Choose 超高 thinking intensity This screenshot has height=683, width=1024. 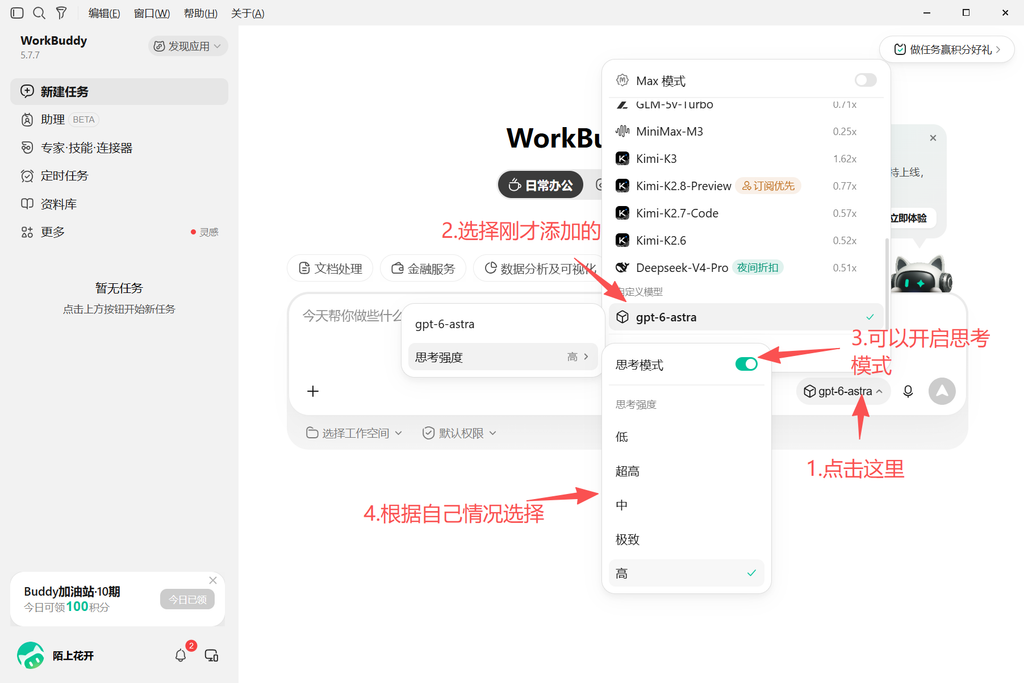pyautogui.click(x=686, y=471)
